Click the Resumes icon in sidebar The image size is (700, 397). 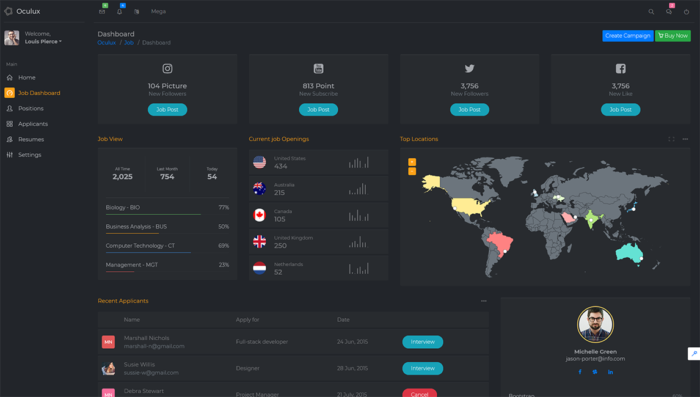coord(9,139)
